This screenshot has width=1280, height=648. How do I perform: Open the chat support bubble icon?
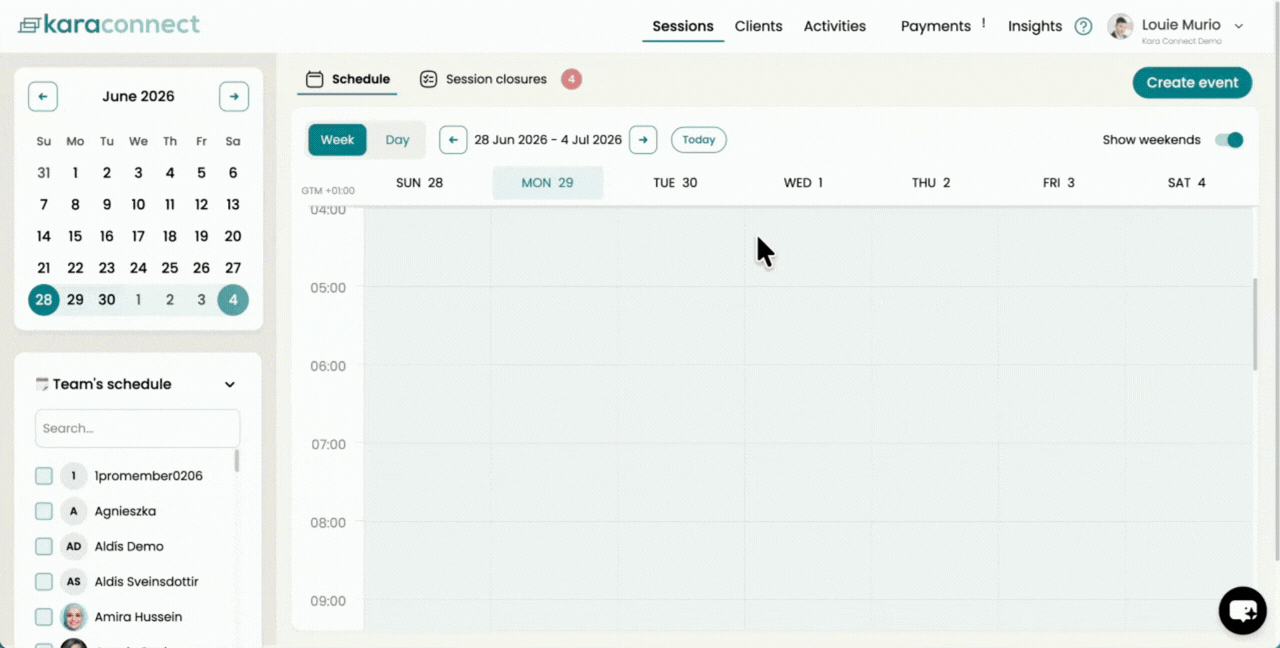coord(1242,610)
